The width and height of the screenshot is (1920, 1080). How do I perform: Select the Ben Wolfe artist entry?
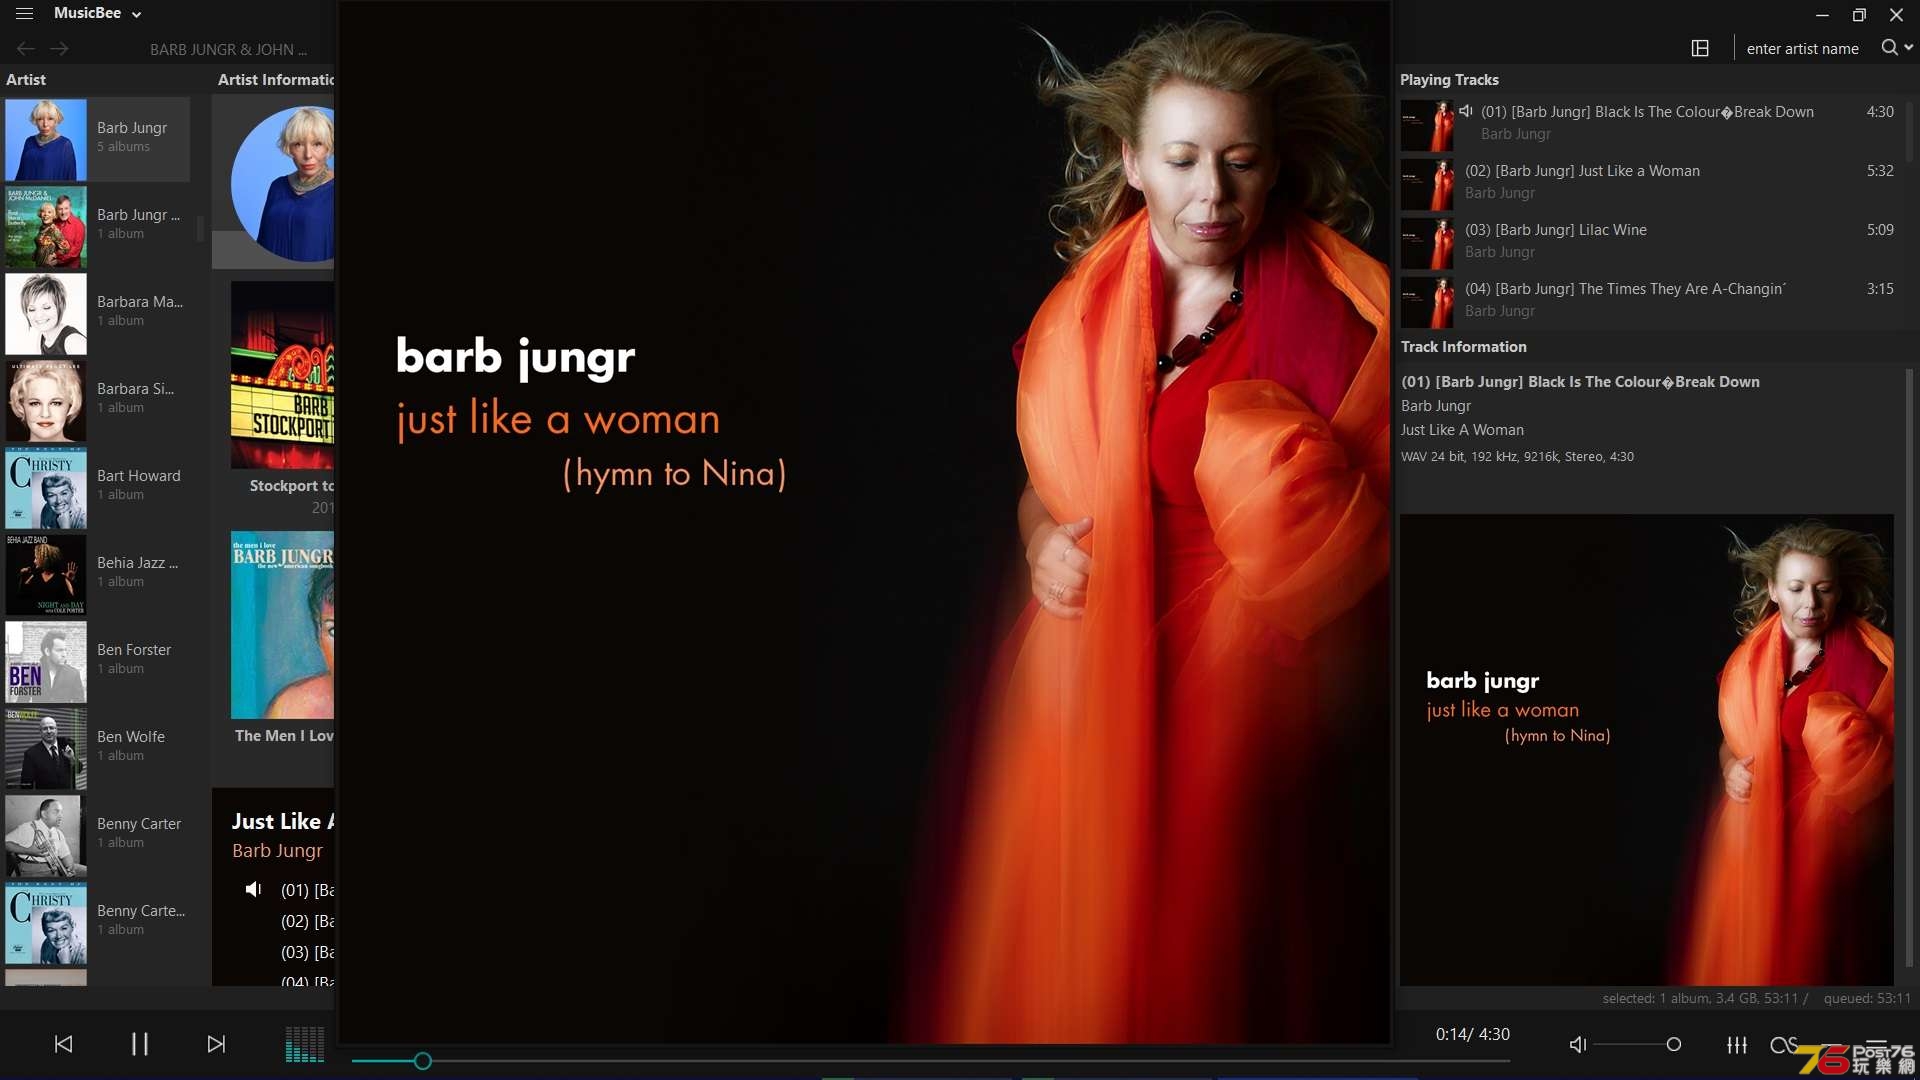(97, 748)
